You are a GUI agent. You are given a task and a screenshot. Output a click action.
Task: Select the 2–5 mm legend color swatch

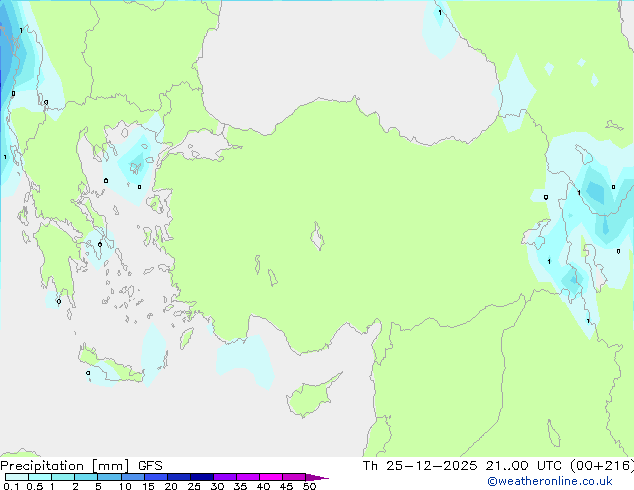tap(86, 477)
